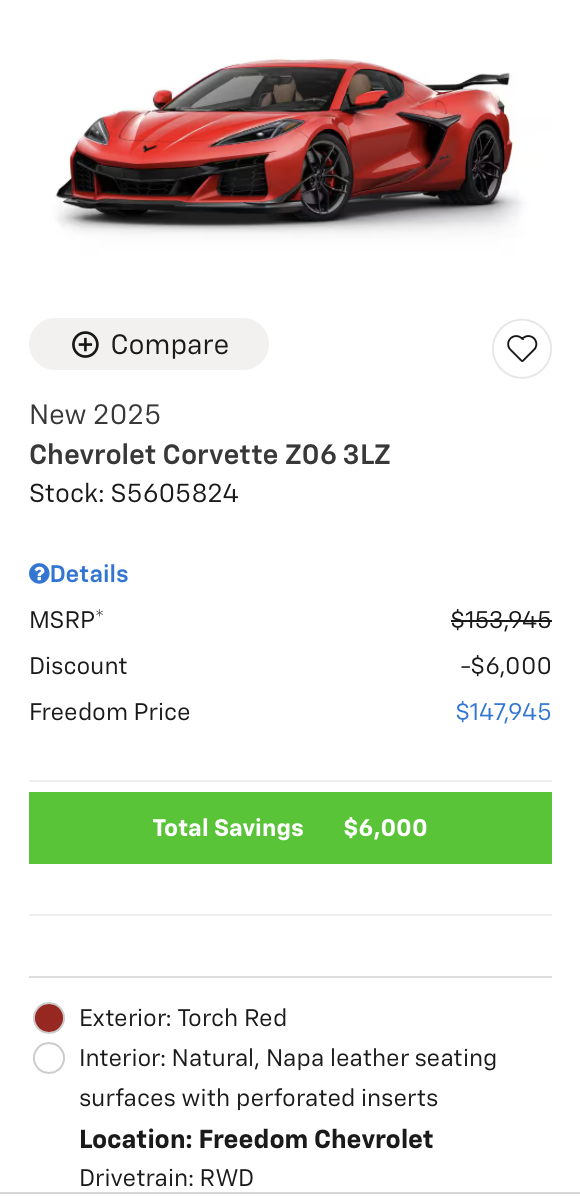Click the Discount -$6,000 amount
The image size is (580, 1196).
[x=506, y=666]
